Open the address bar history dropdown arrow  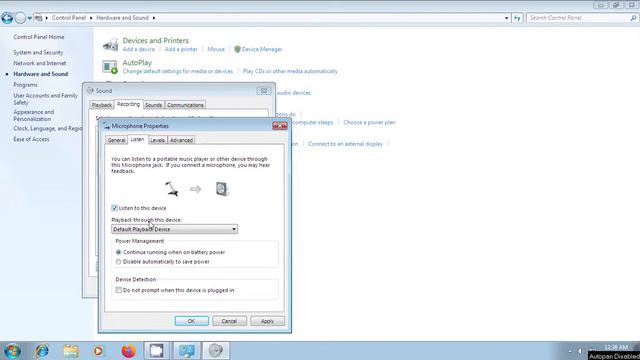pyautogui.click(x=507, y=18)
